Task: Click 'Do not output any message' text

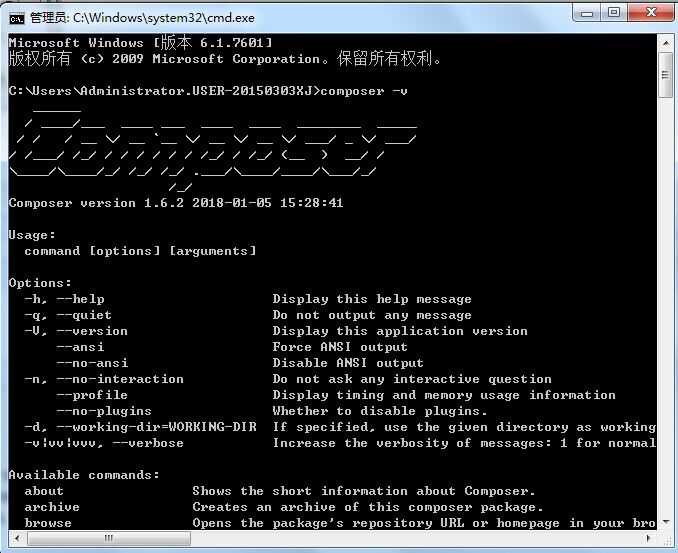Action: pos(372,315)
